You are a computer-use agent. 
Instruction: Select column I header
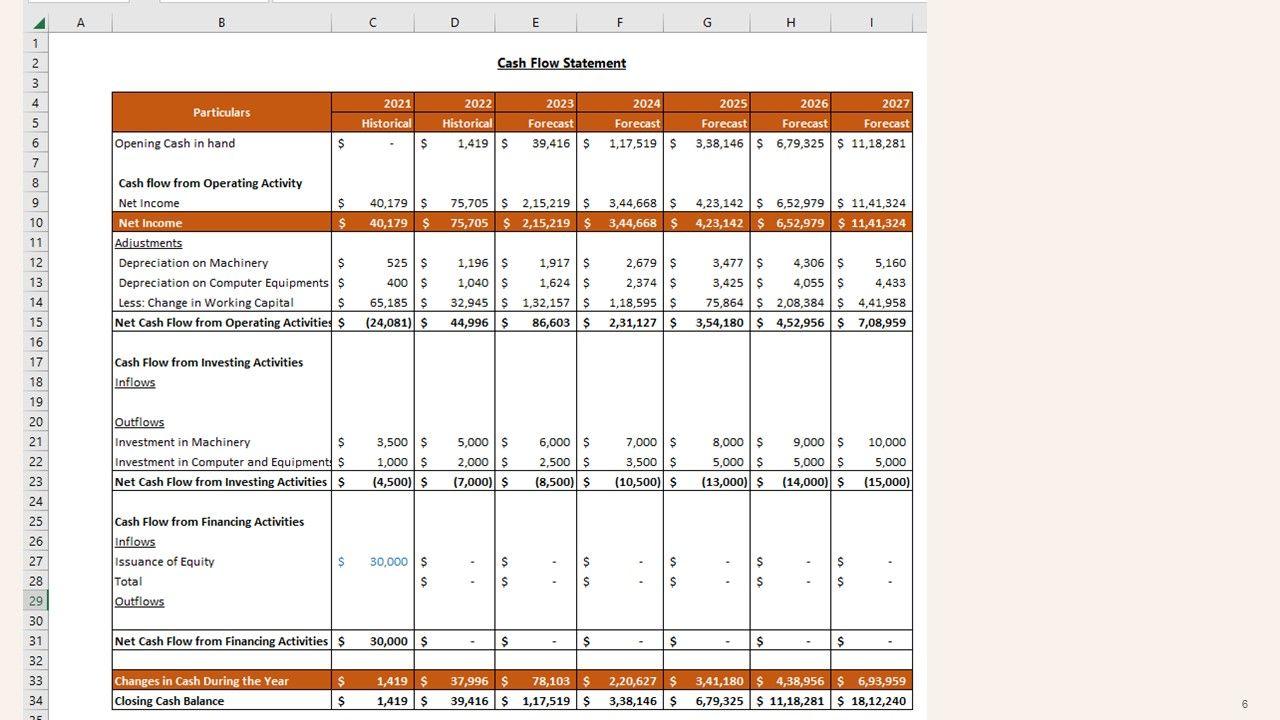(870, 22)
